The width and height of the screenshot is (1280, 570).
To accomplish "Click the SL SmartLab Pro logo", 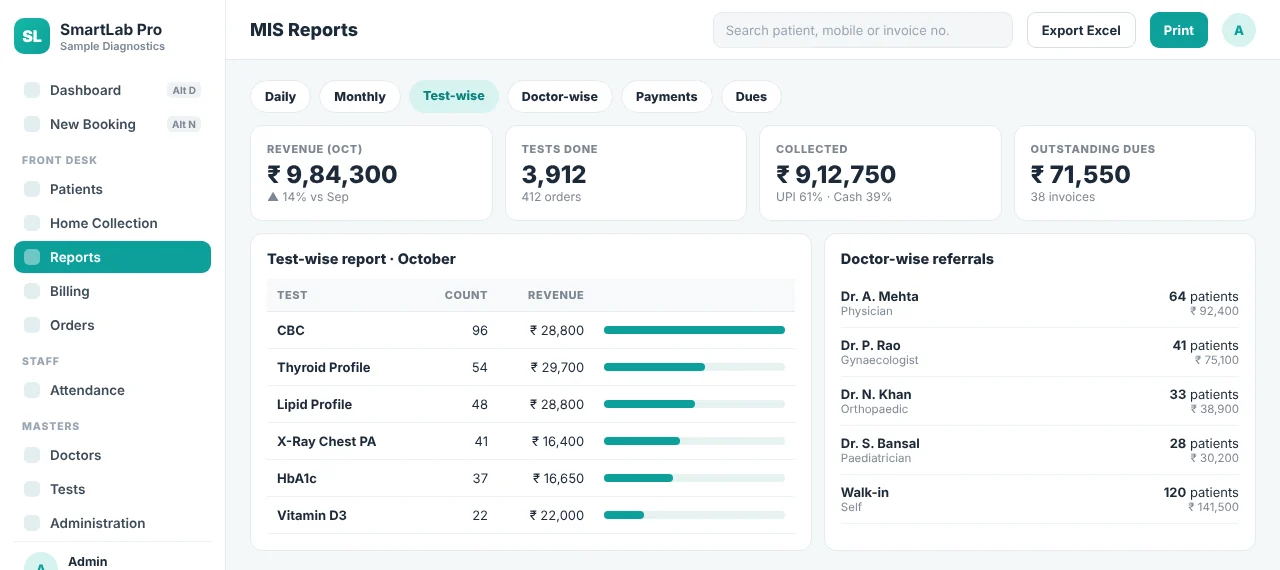I will click(x=32, y=36).
